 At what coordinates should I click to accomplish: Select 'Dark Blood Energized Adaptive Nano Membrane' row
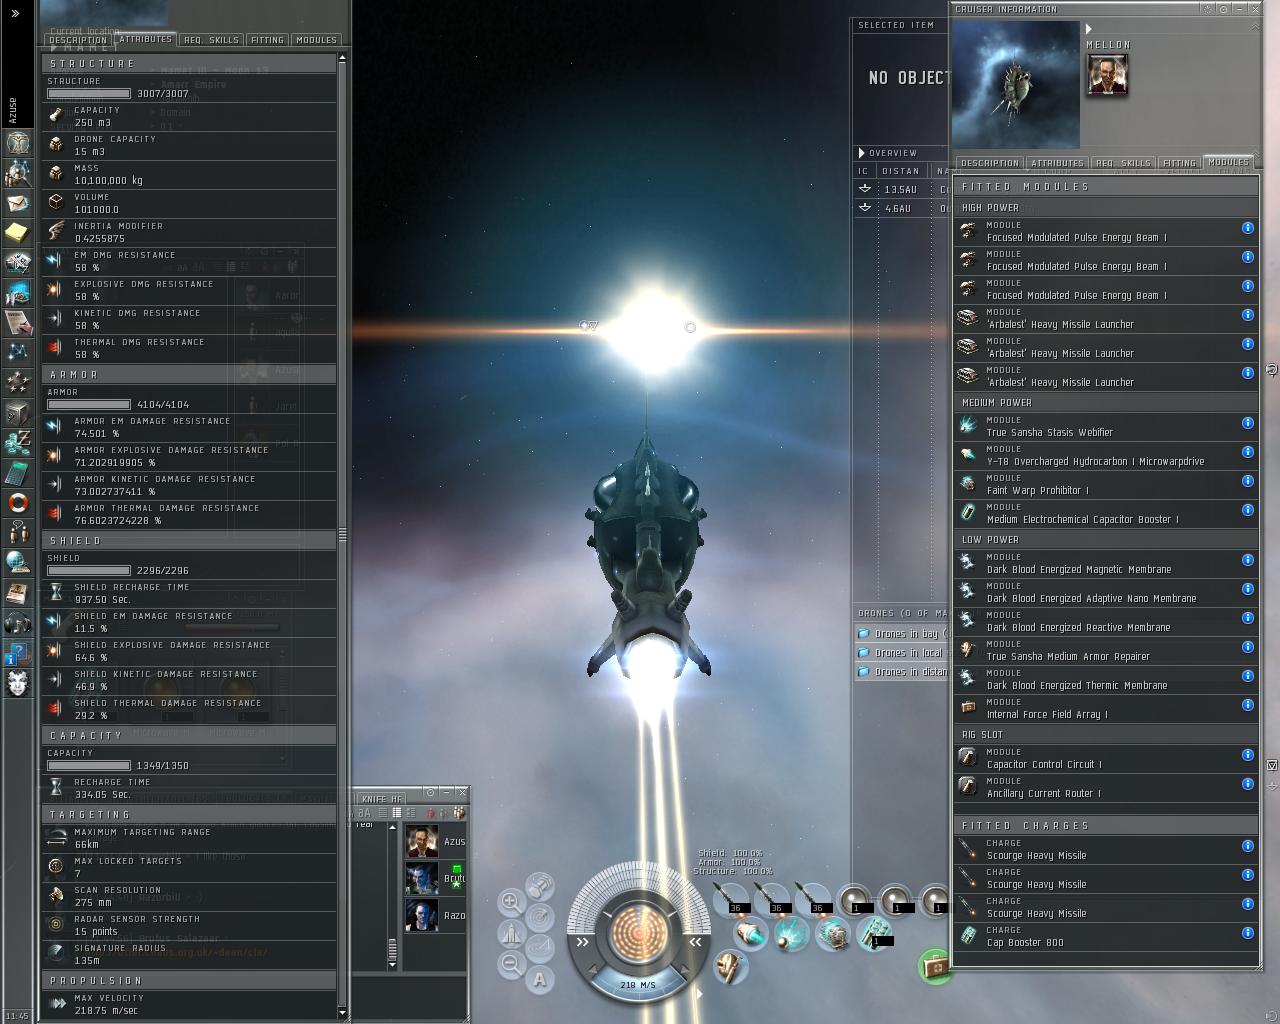click(1106, 593)
